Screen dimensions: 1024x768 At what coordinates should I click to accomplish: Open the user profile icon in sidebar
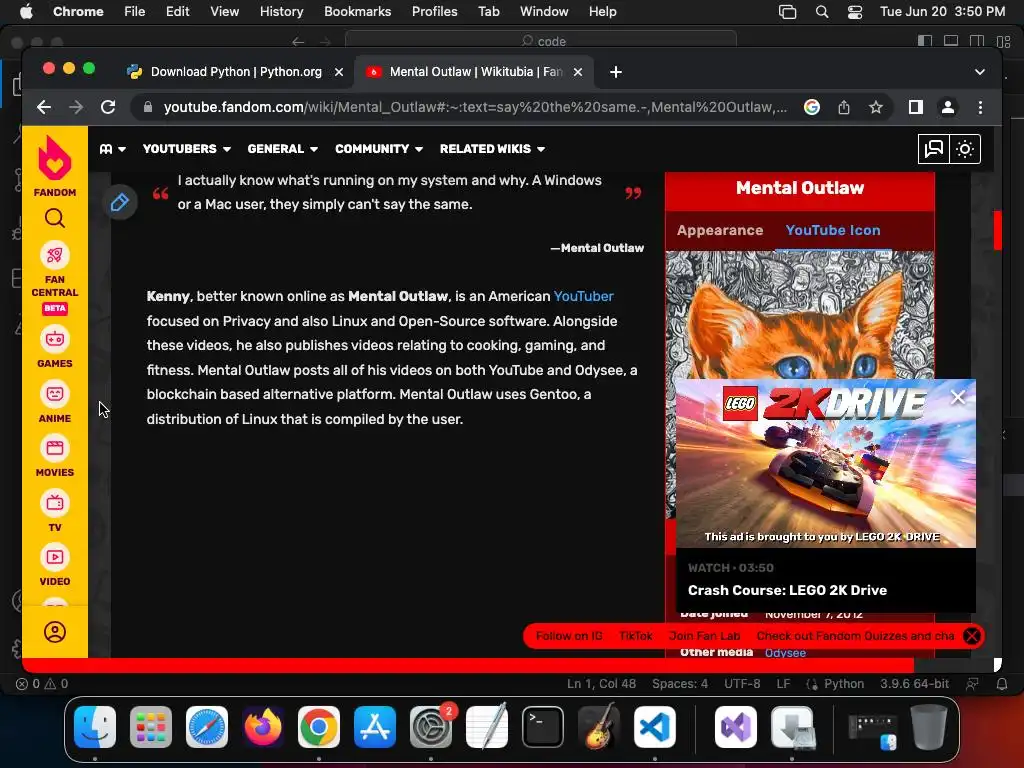[55, 632]
